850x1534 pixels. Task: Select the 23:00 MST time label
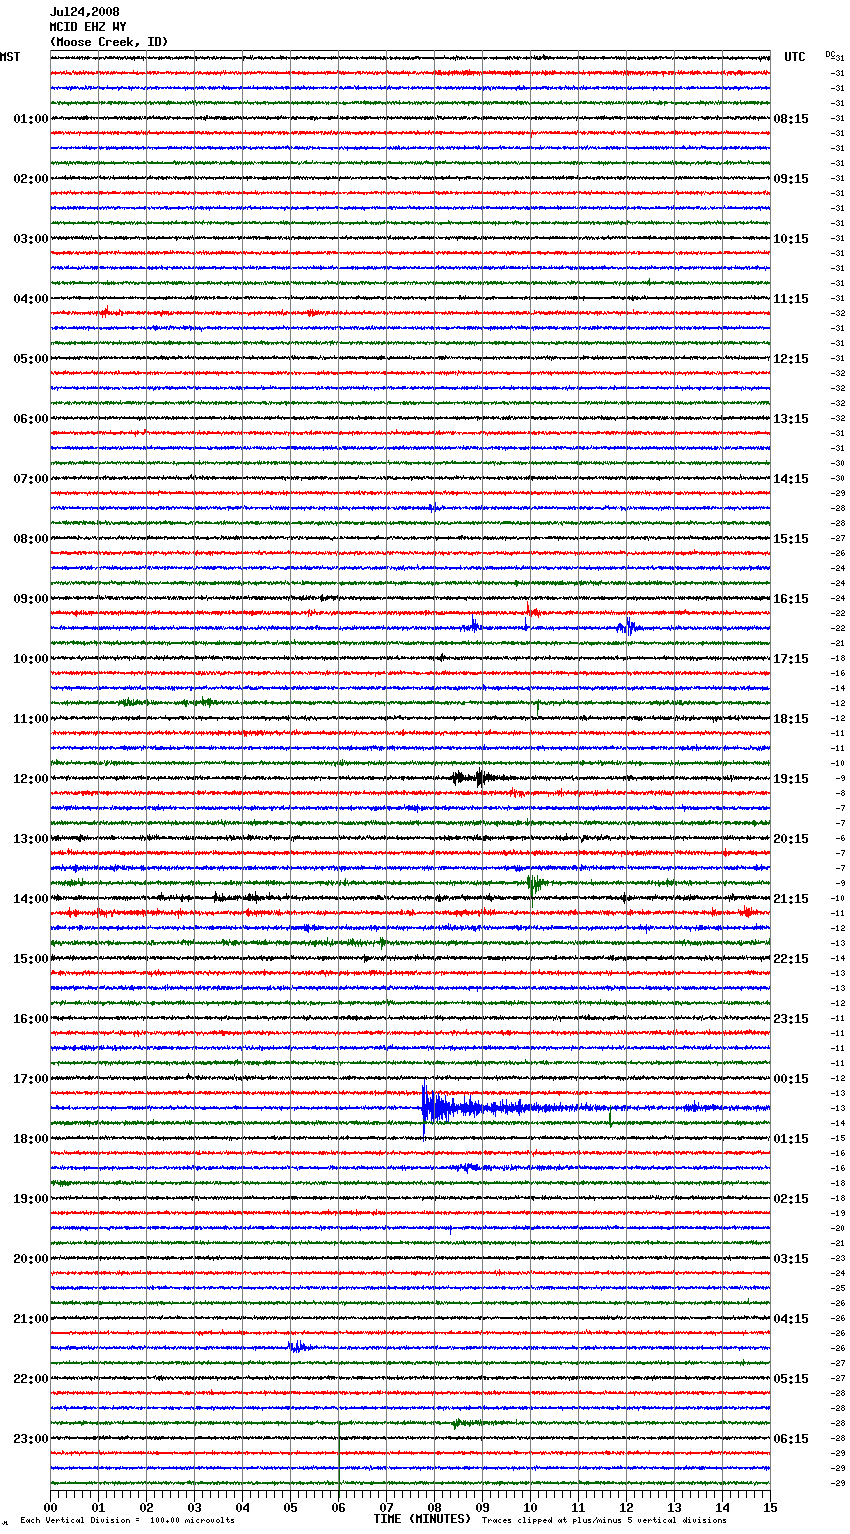click(x=31, y=1439)
